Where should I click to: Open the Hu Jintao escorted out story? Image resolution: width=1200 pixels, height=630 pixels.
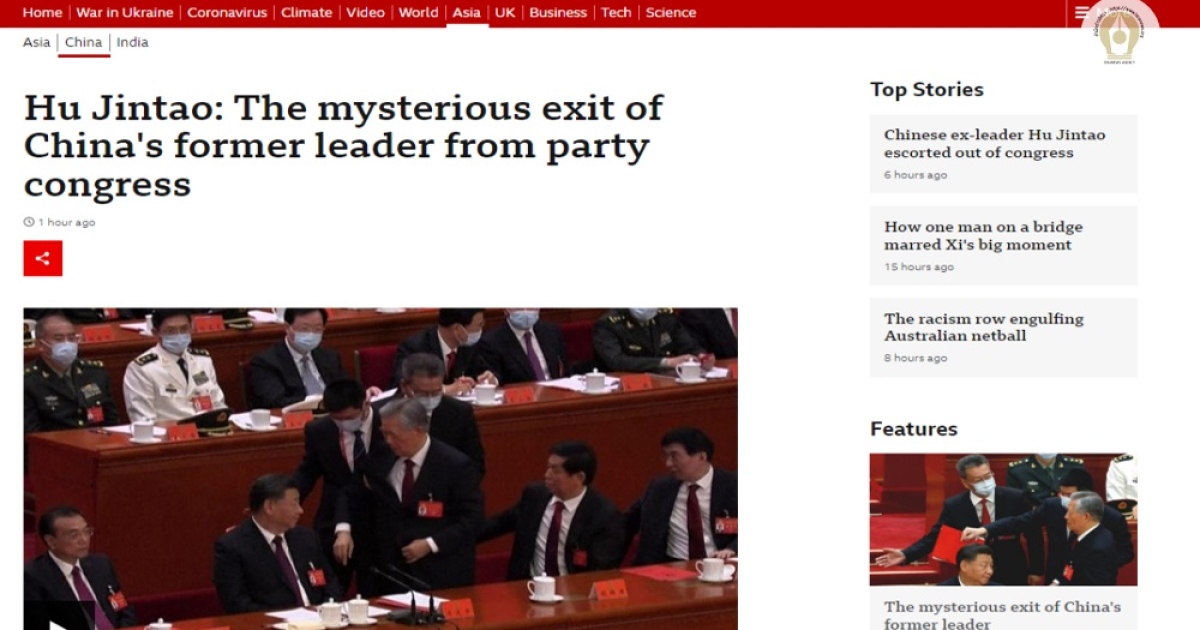point(995,144)
